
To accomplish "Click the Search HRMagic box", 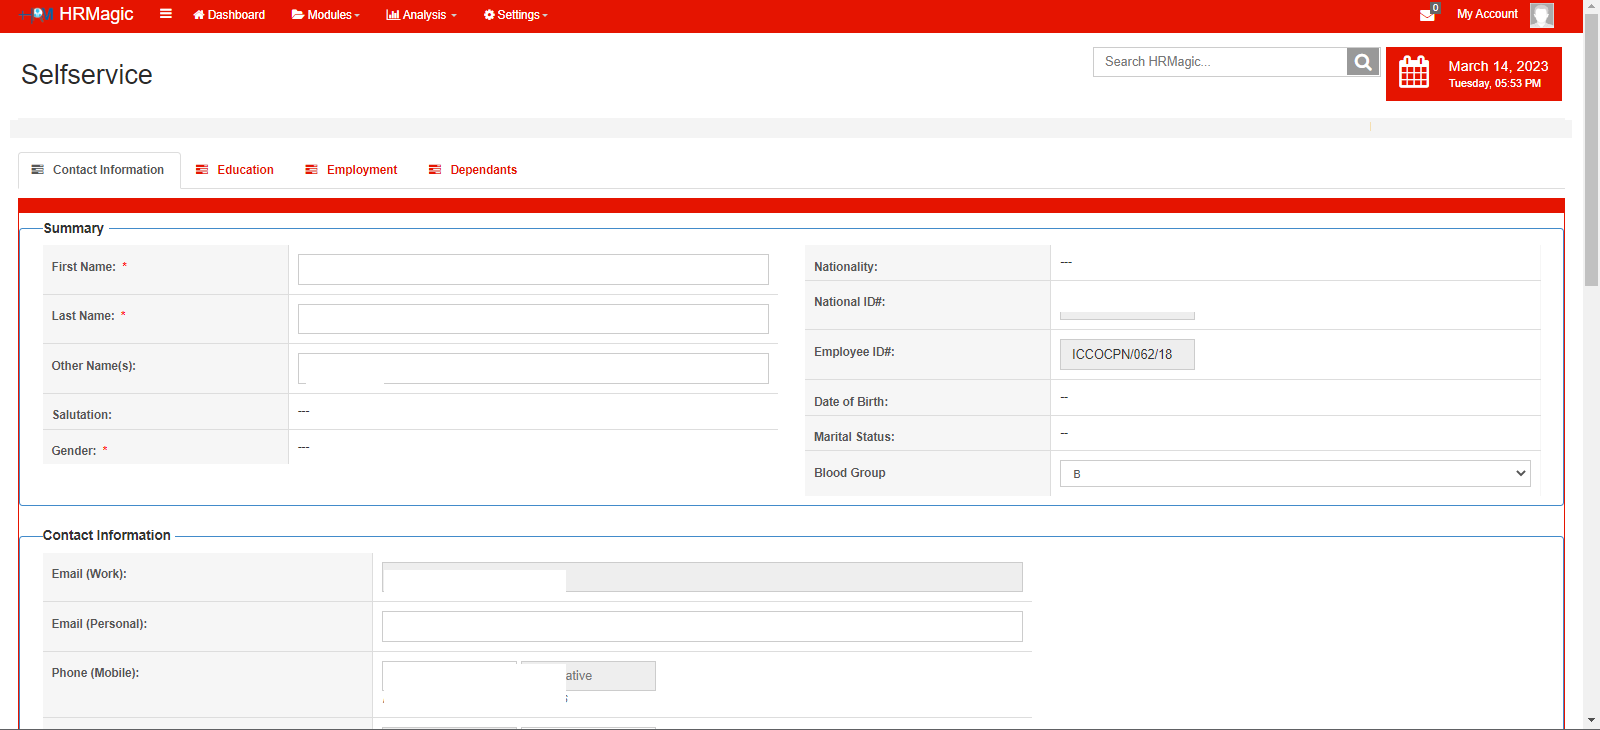I will (1220, 62).
